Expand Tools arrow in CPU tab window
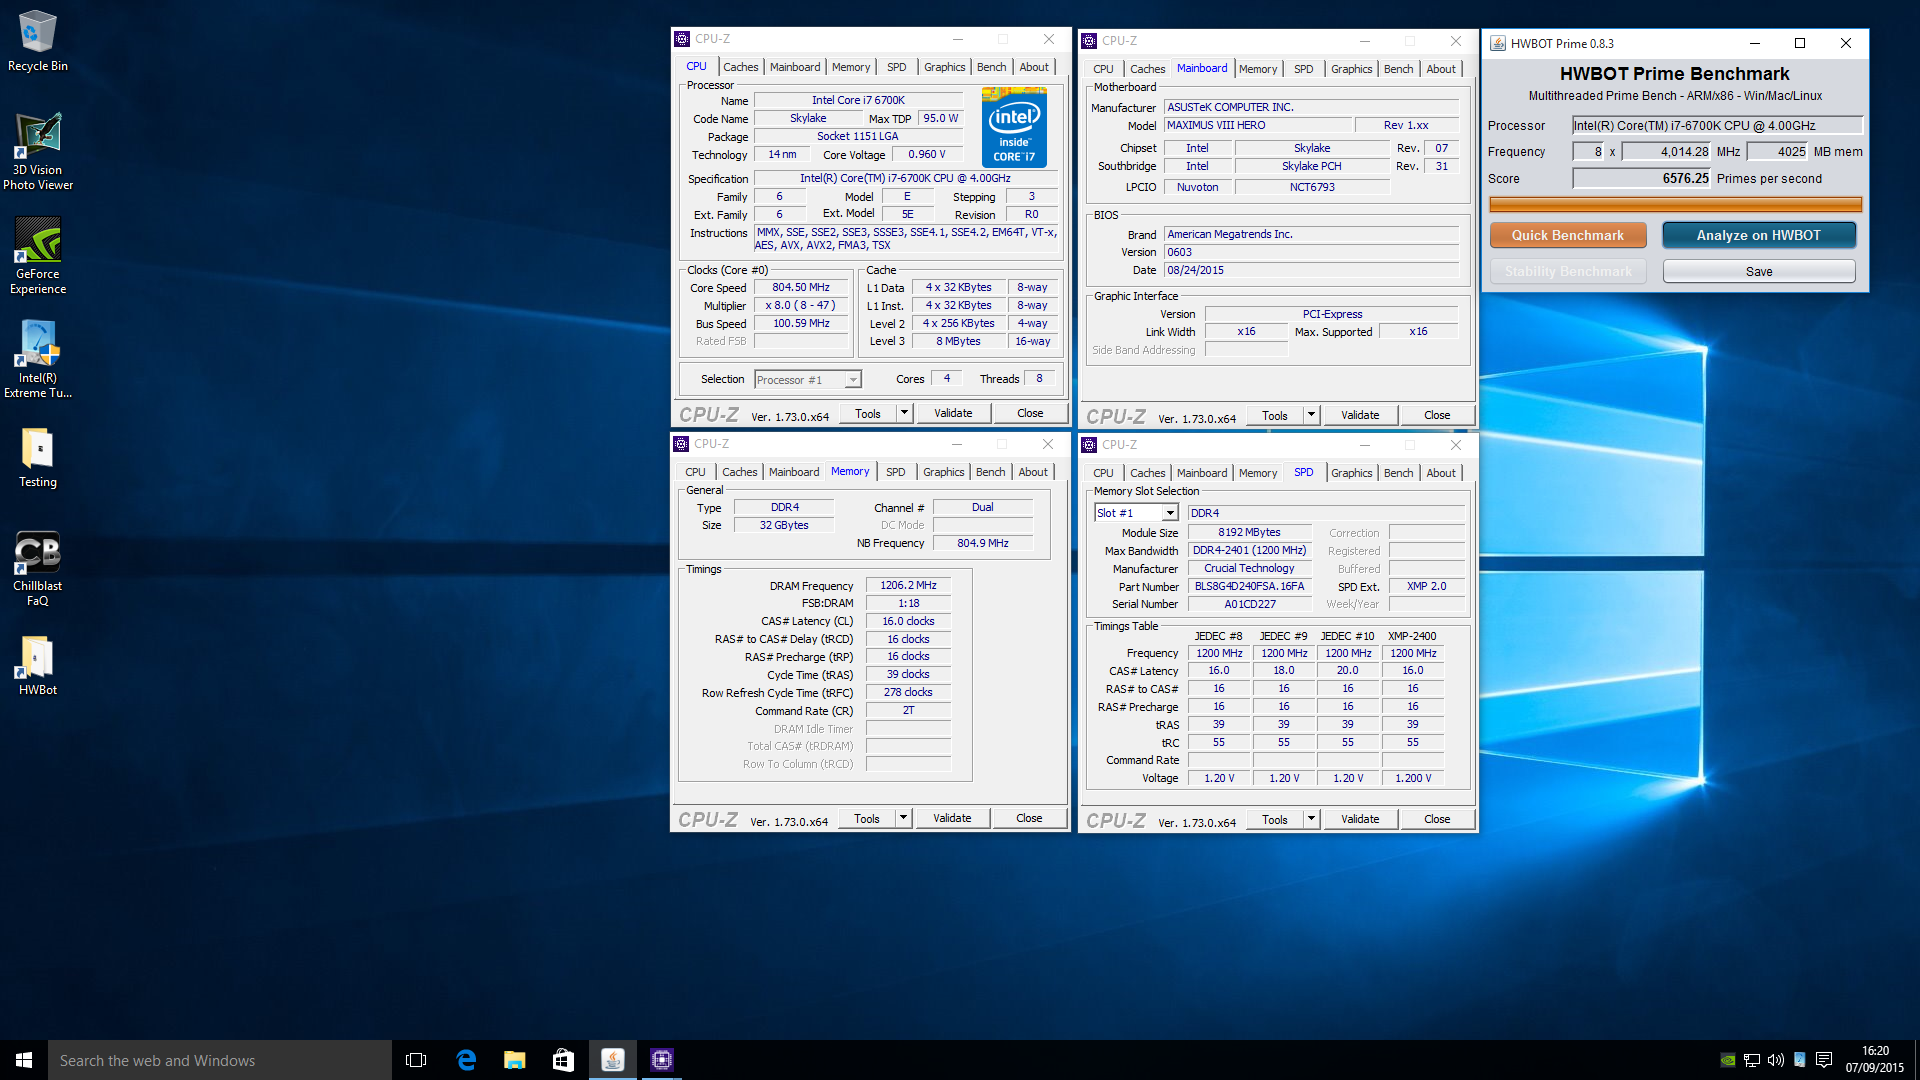Screen dimensions: 1920x1080 click(904, 413)
